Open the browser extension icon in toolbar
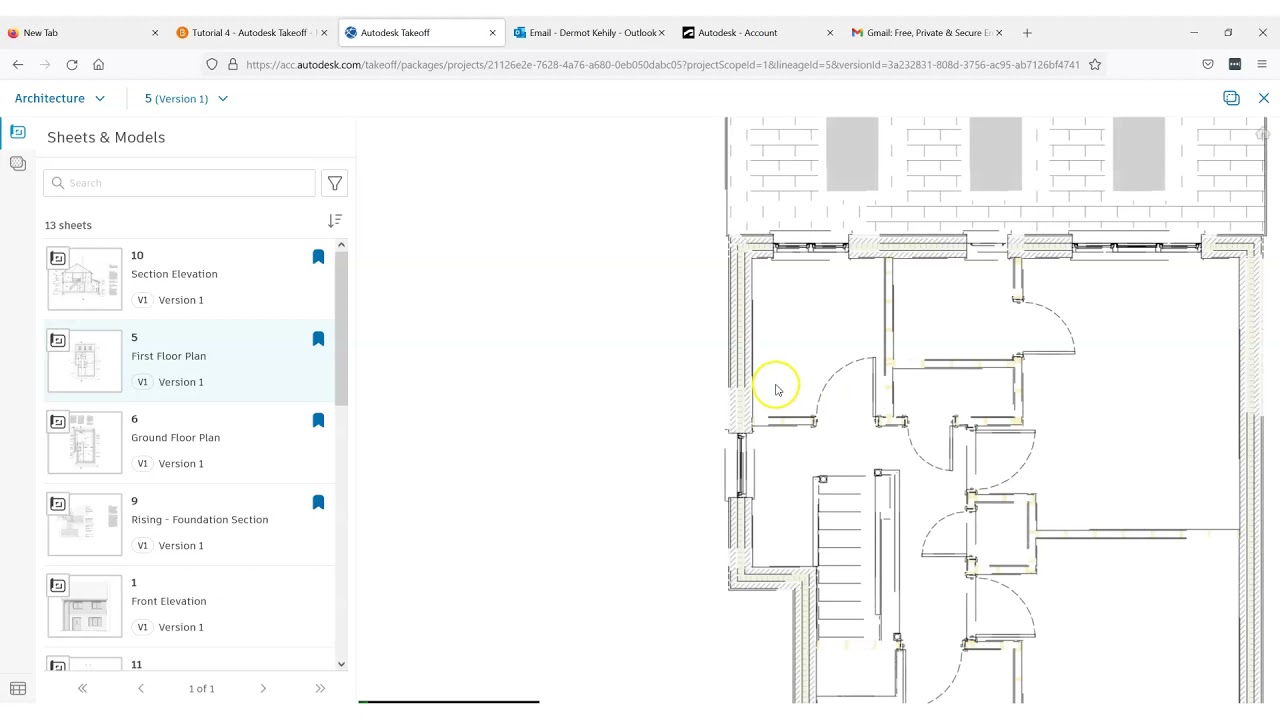This screenshot has height=720, width=1280. coord(1235,65)
